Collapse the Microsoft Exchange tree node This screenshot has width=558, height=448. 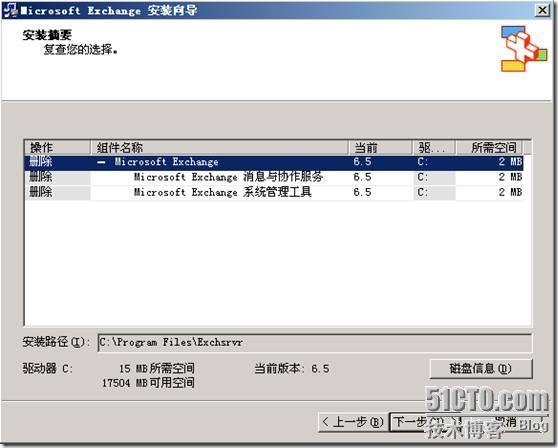[101, 162]
